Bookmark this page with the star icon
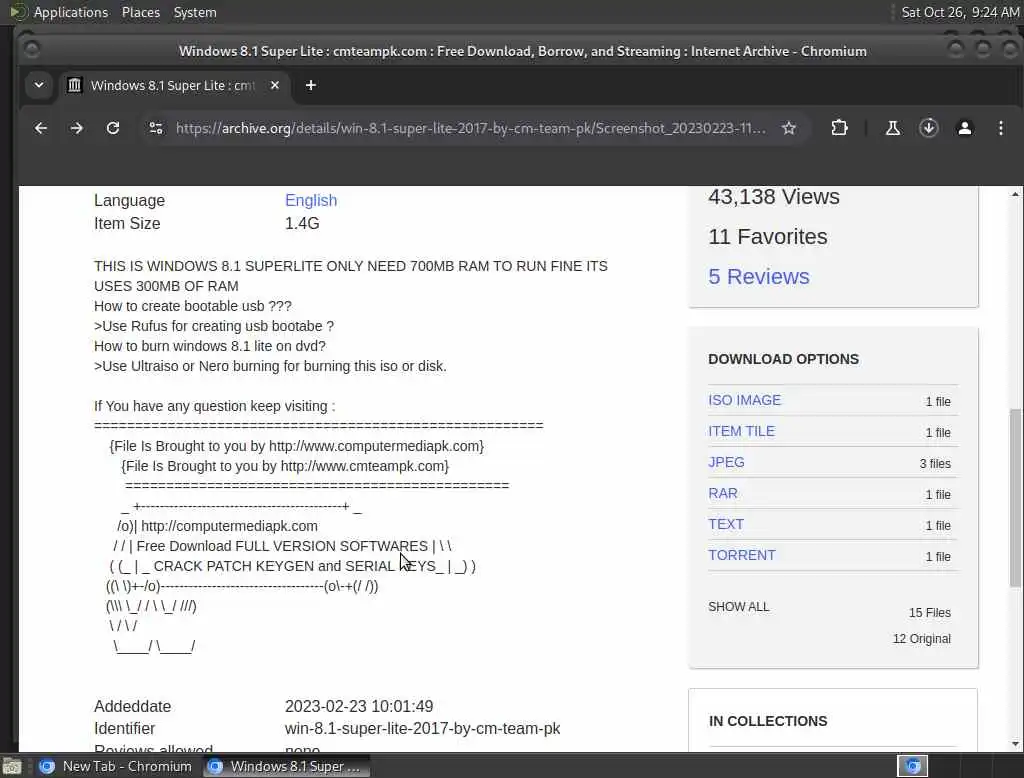This screenshot has width=1024, height=778. coord(789,129)
